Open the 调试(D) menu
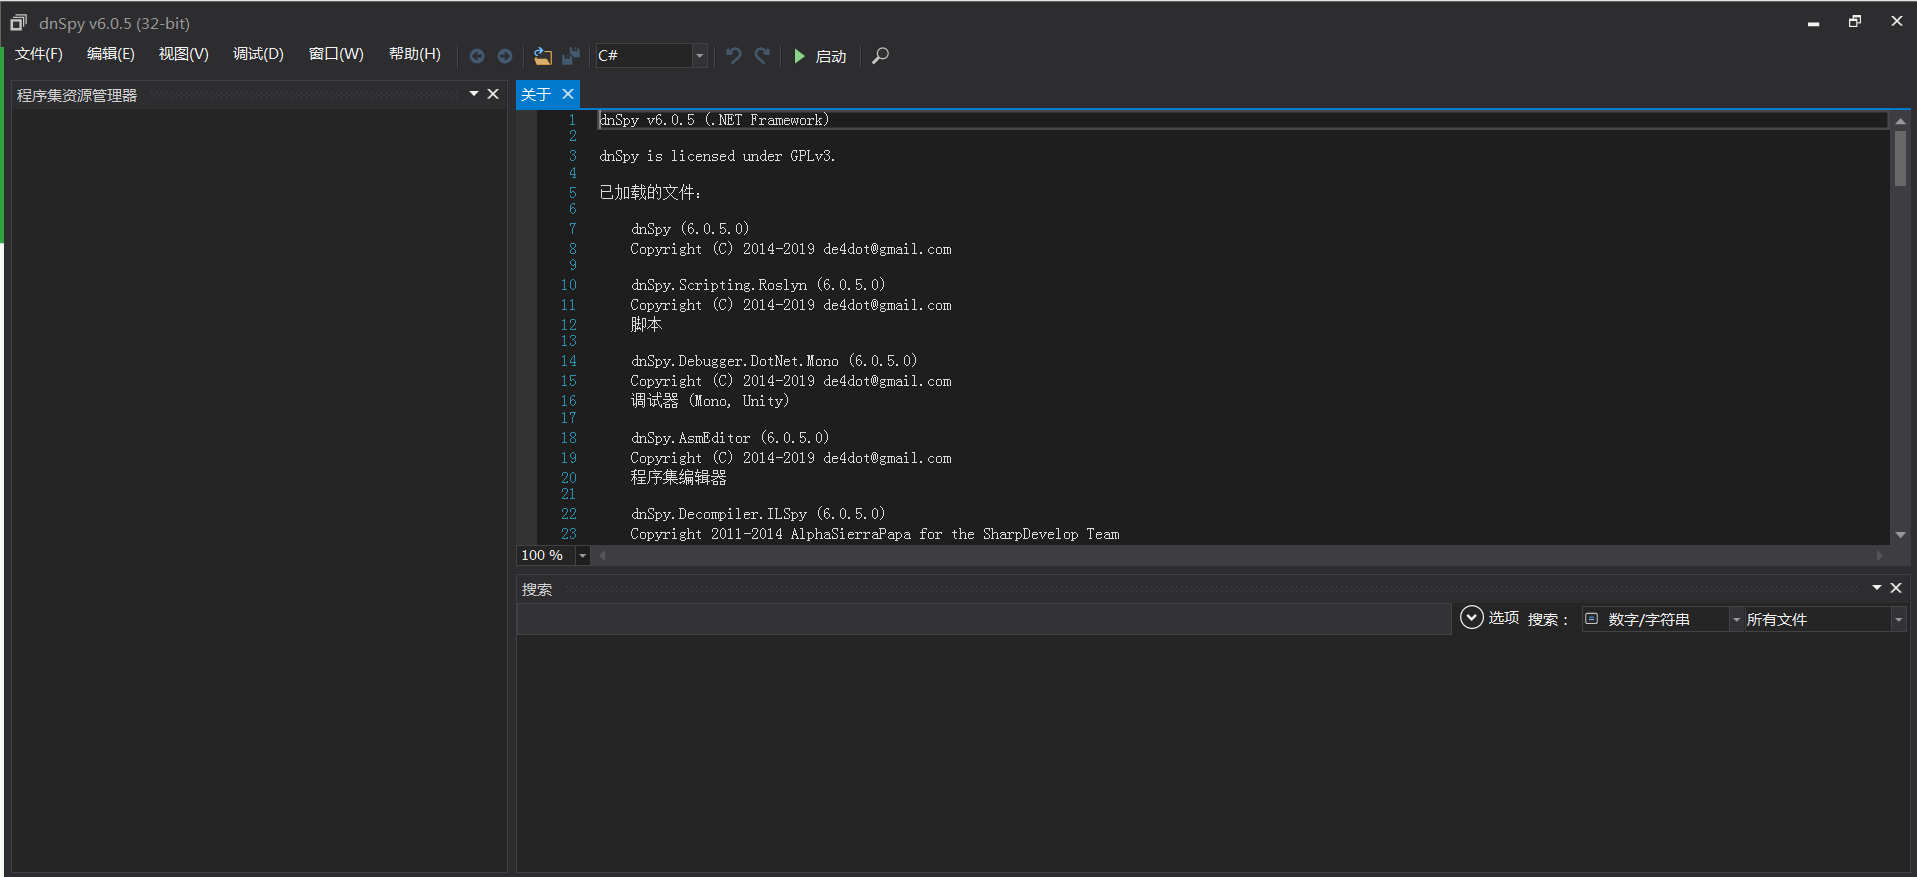This screenshot has width=1917, height=877. coord(259,54)
